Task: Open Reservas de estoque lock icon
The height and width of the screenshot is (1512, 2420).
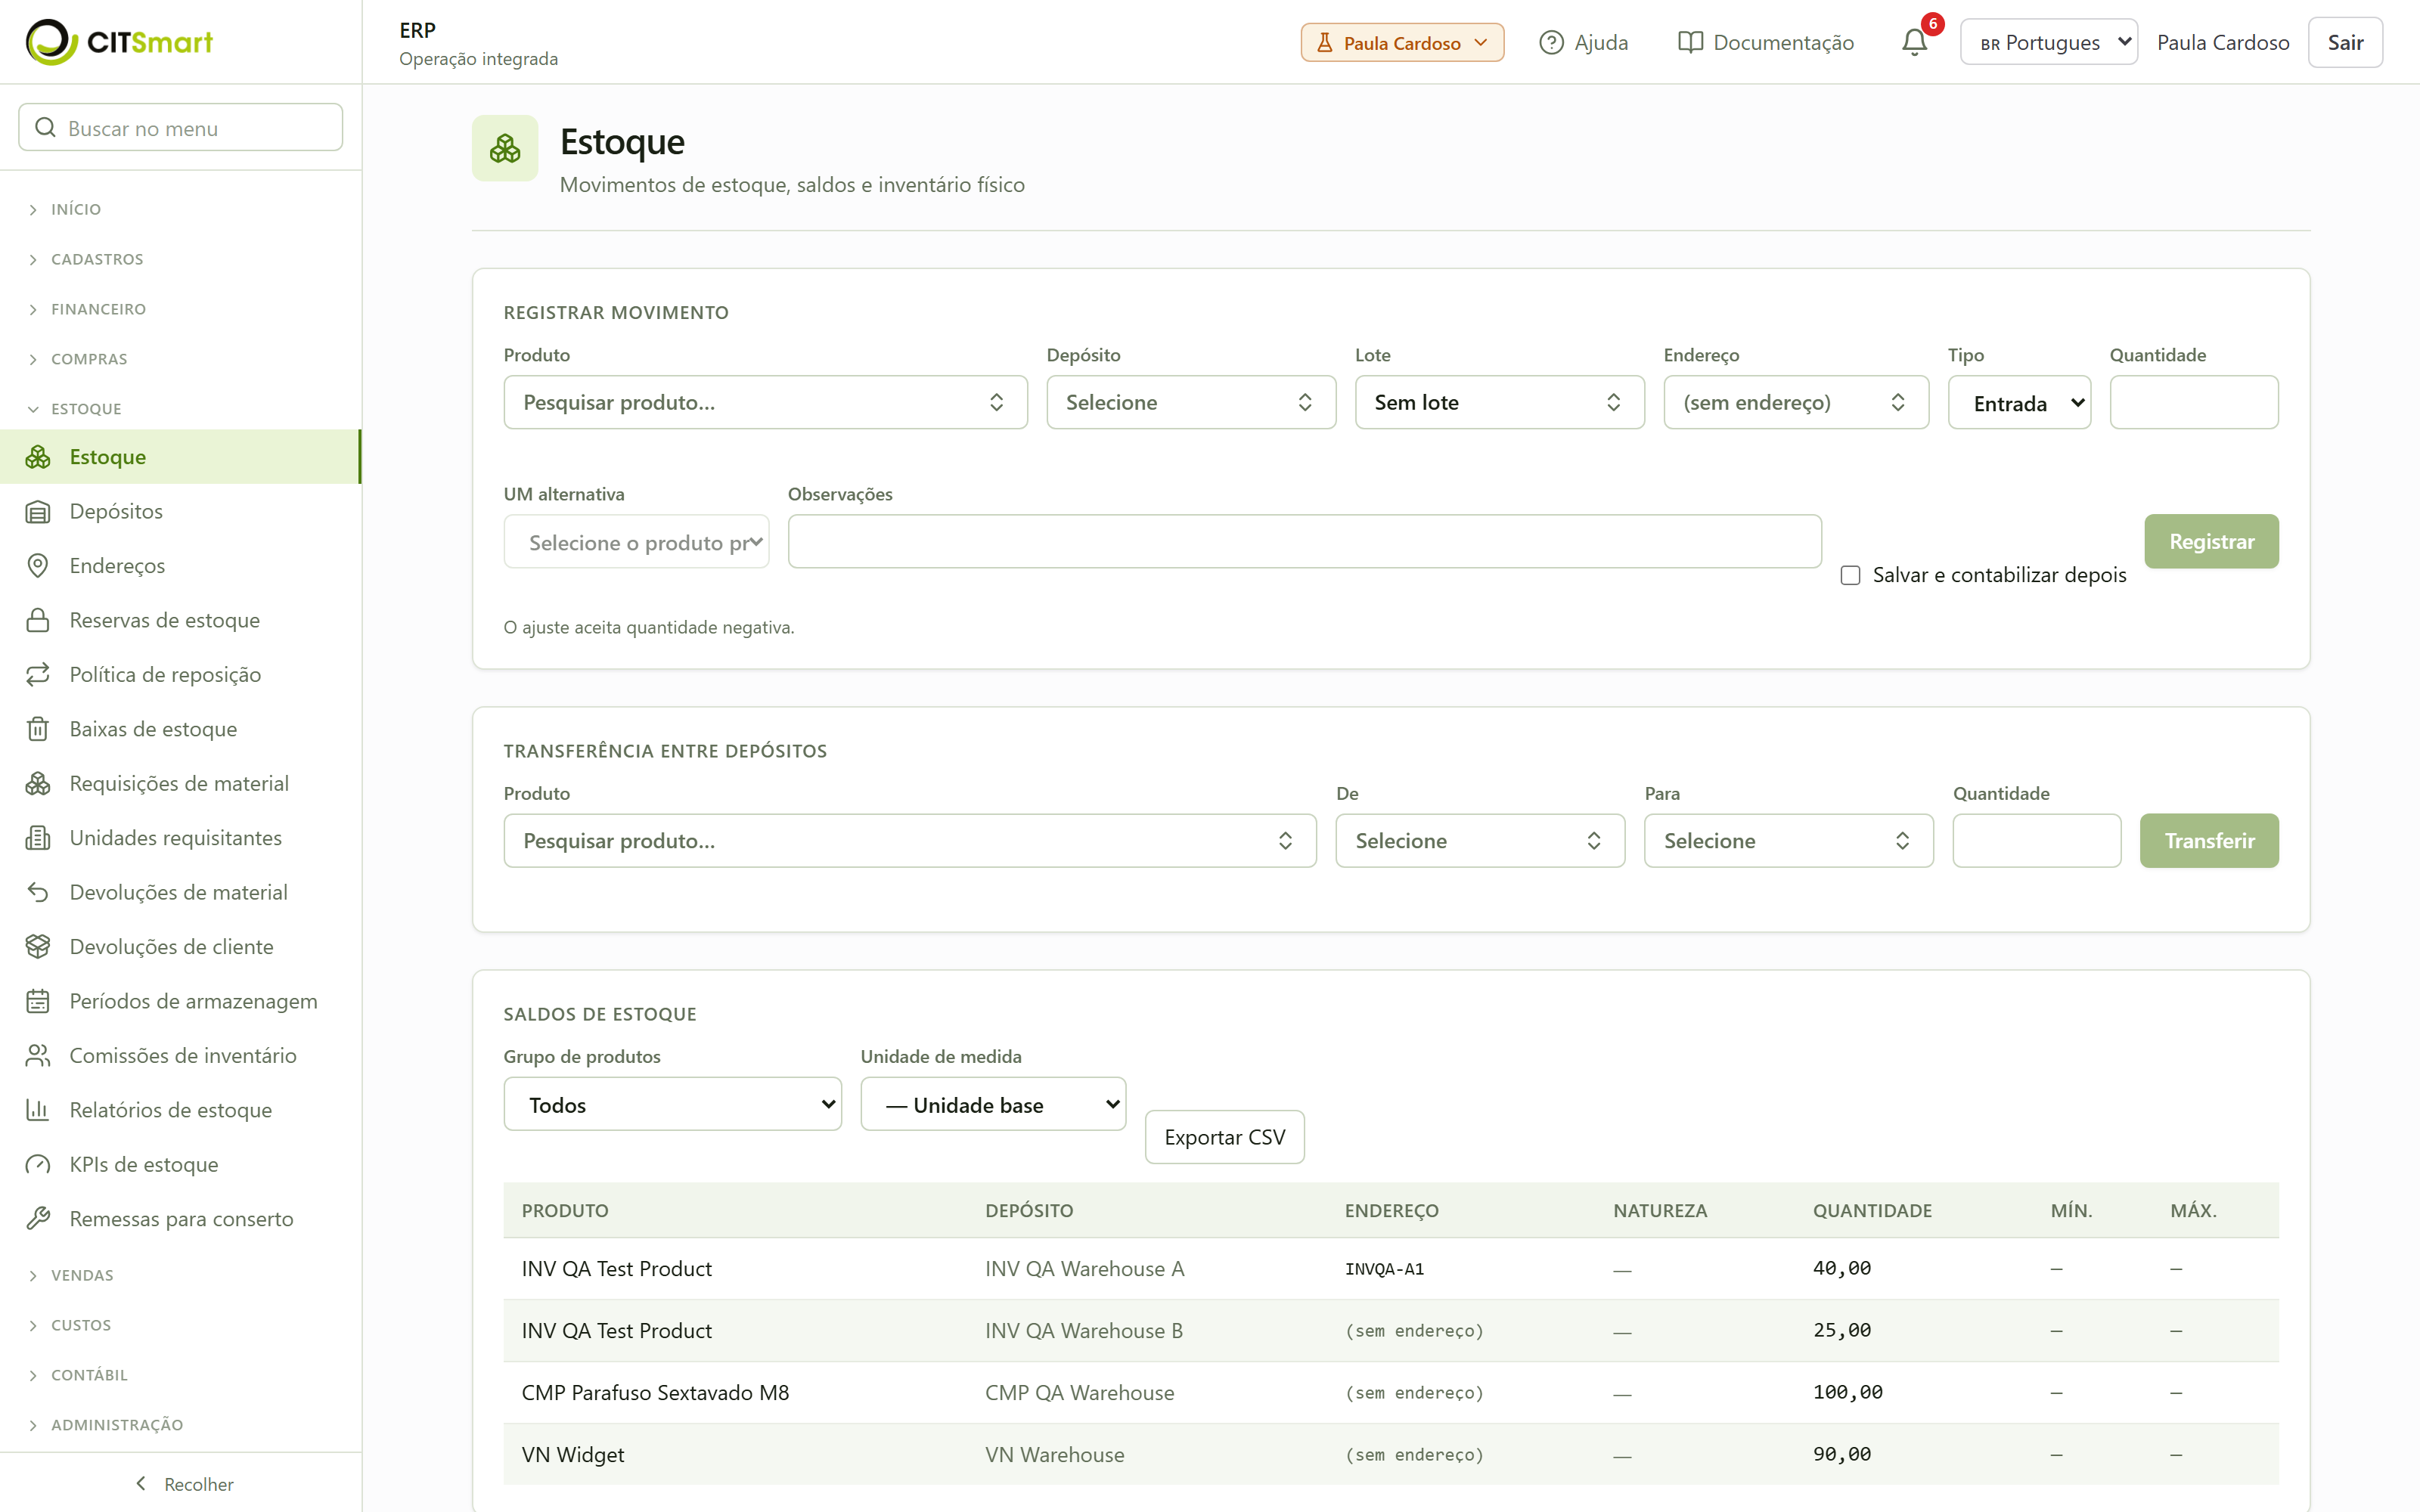Action: click(38, 620)
